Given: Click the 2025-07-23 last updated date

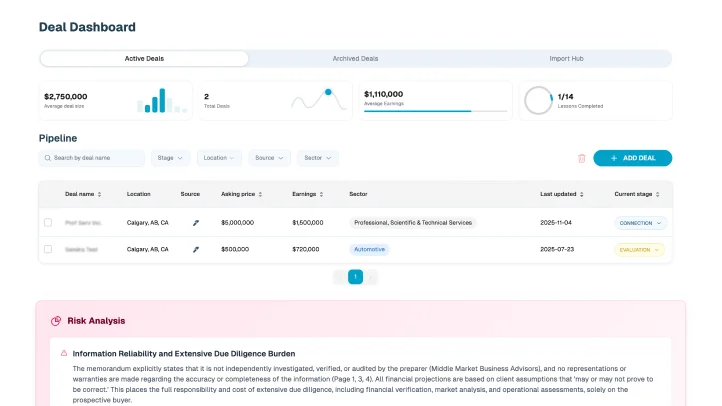Looking at the screenshot, I should [x=557, y=249].
